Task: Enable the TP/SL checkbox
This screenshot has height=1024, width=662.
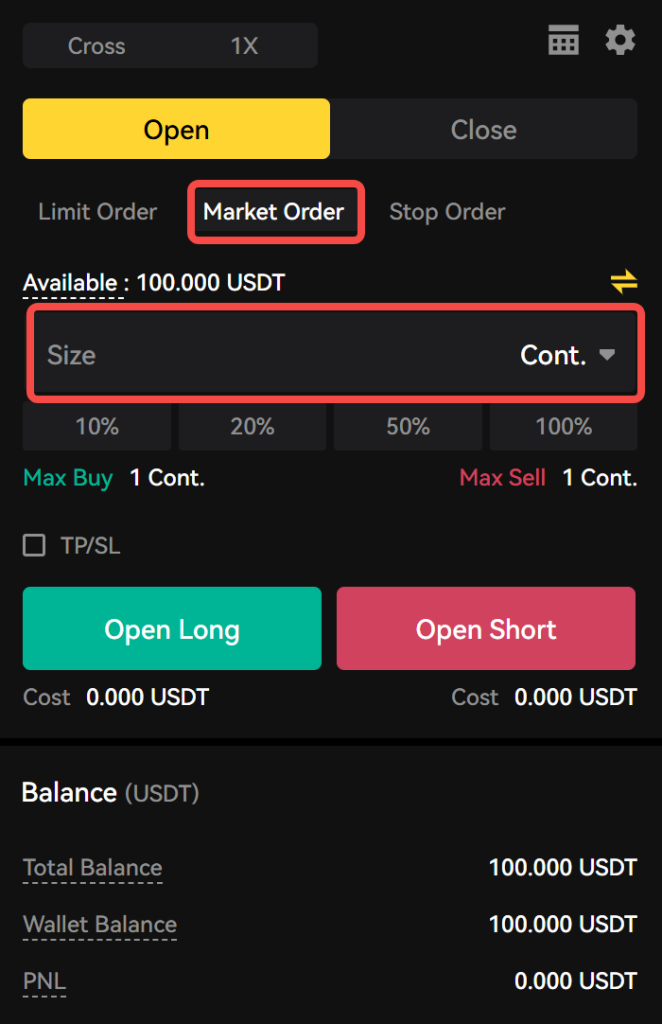Action: (33, 545)
